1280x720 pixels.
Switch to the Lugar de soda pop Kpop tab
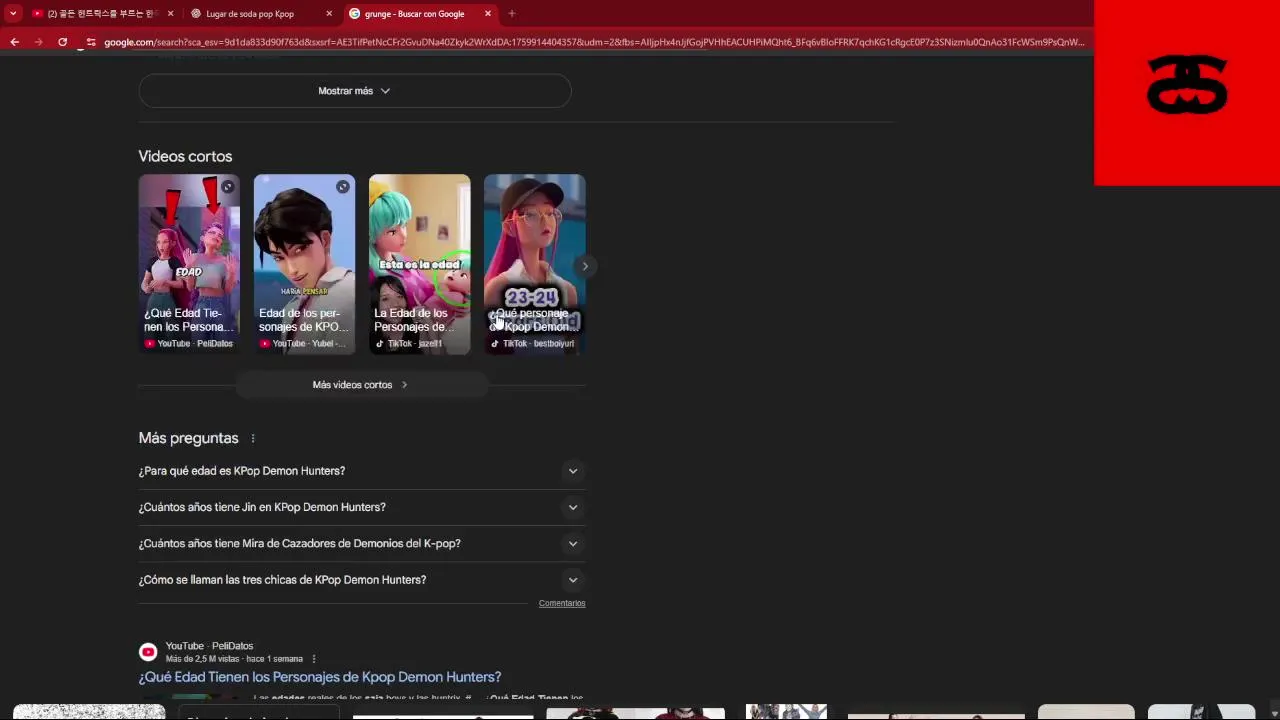[x=261, y=14]
